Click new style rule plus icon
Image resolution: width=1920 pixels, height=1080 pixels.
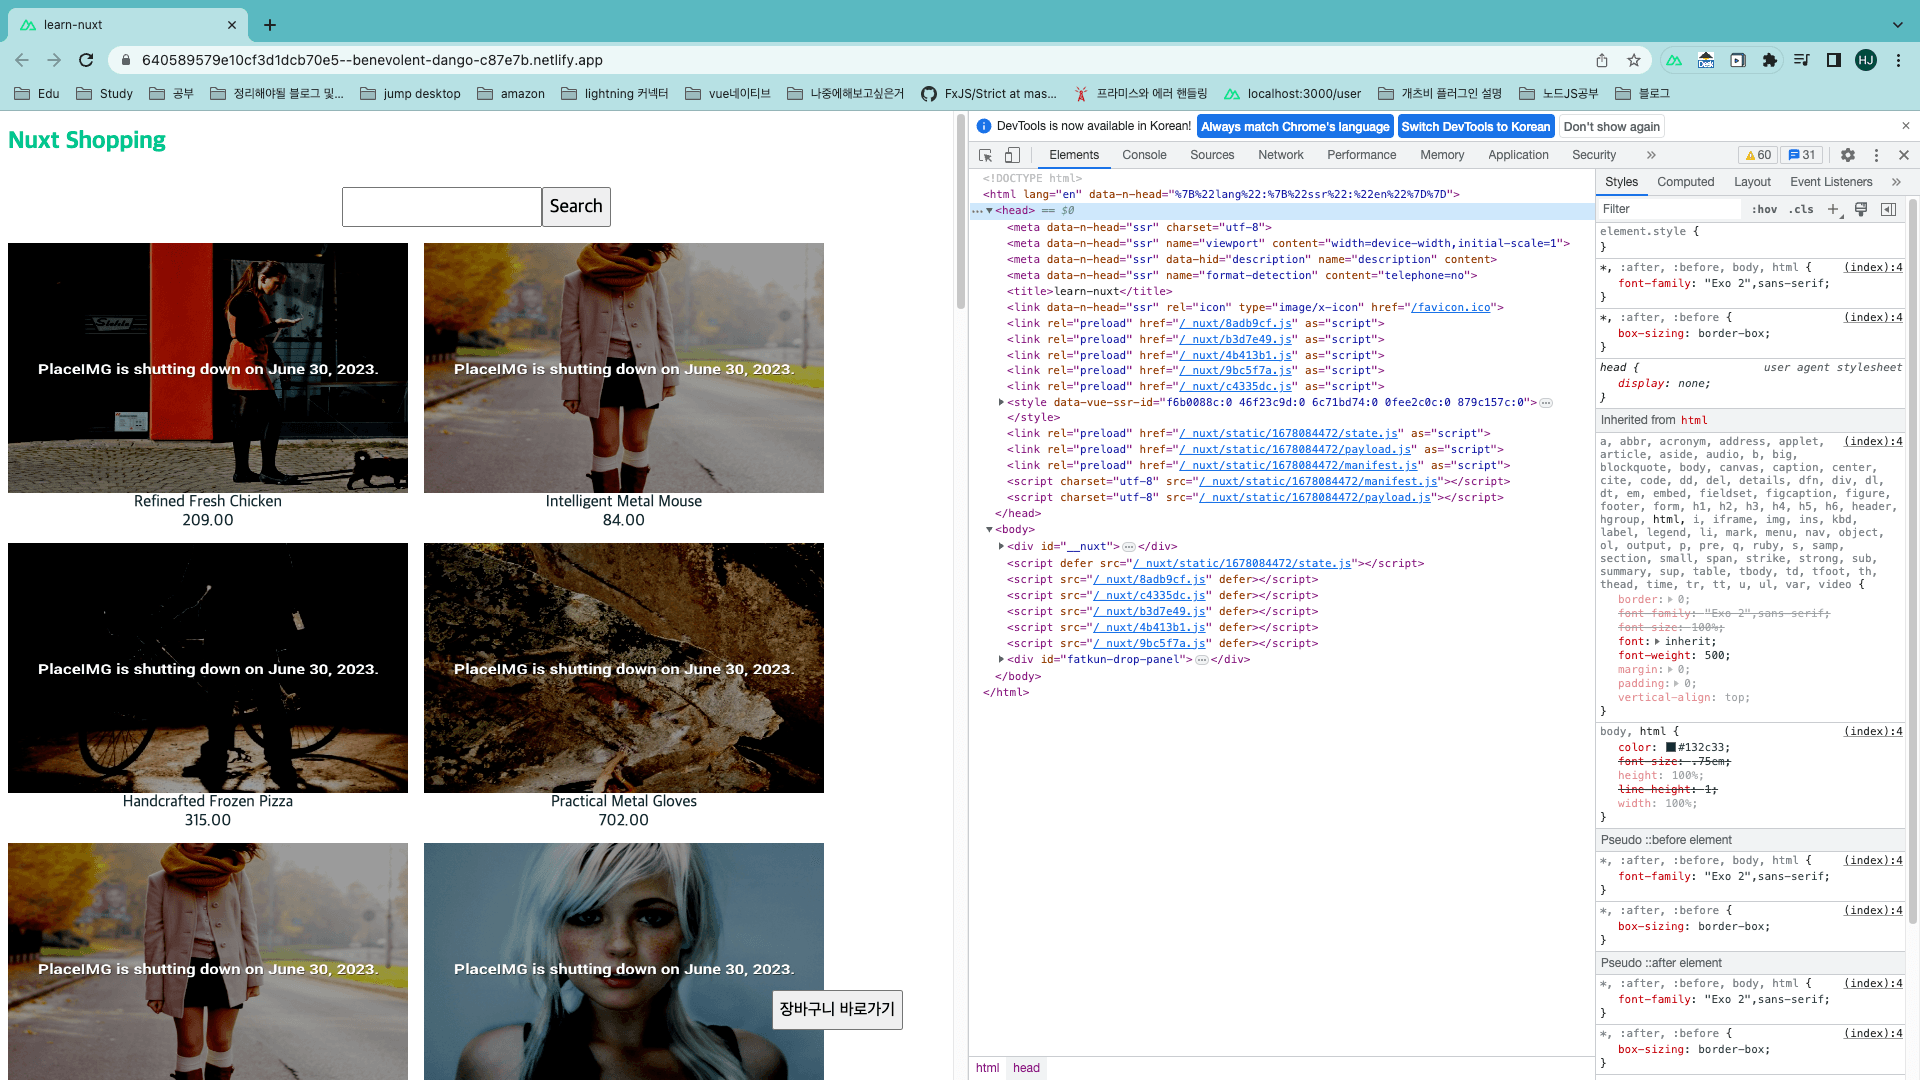1833,209
